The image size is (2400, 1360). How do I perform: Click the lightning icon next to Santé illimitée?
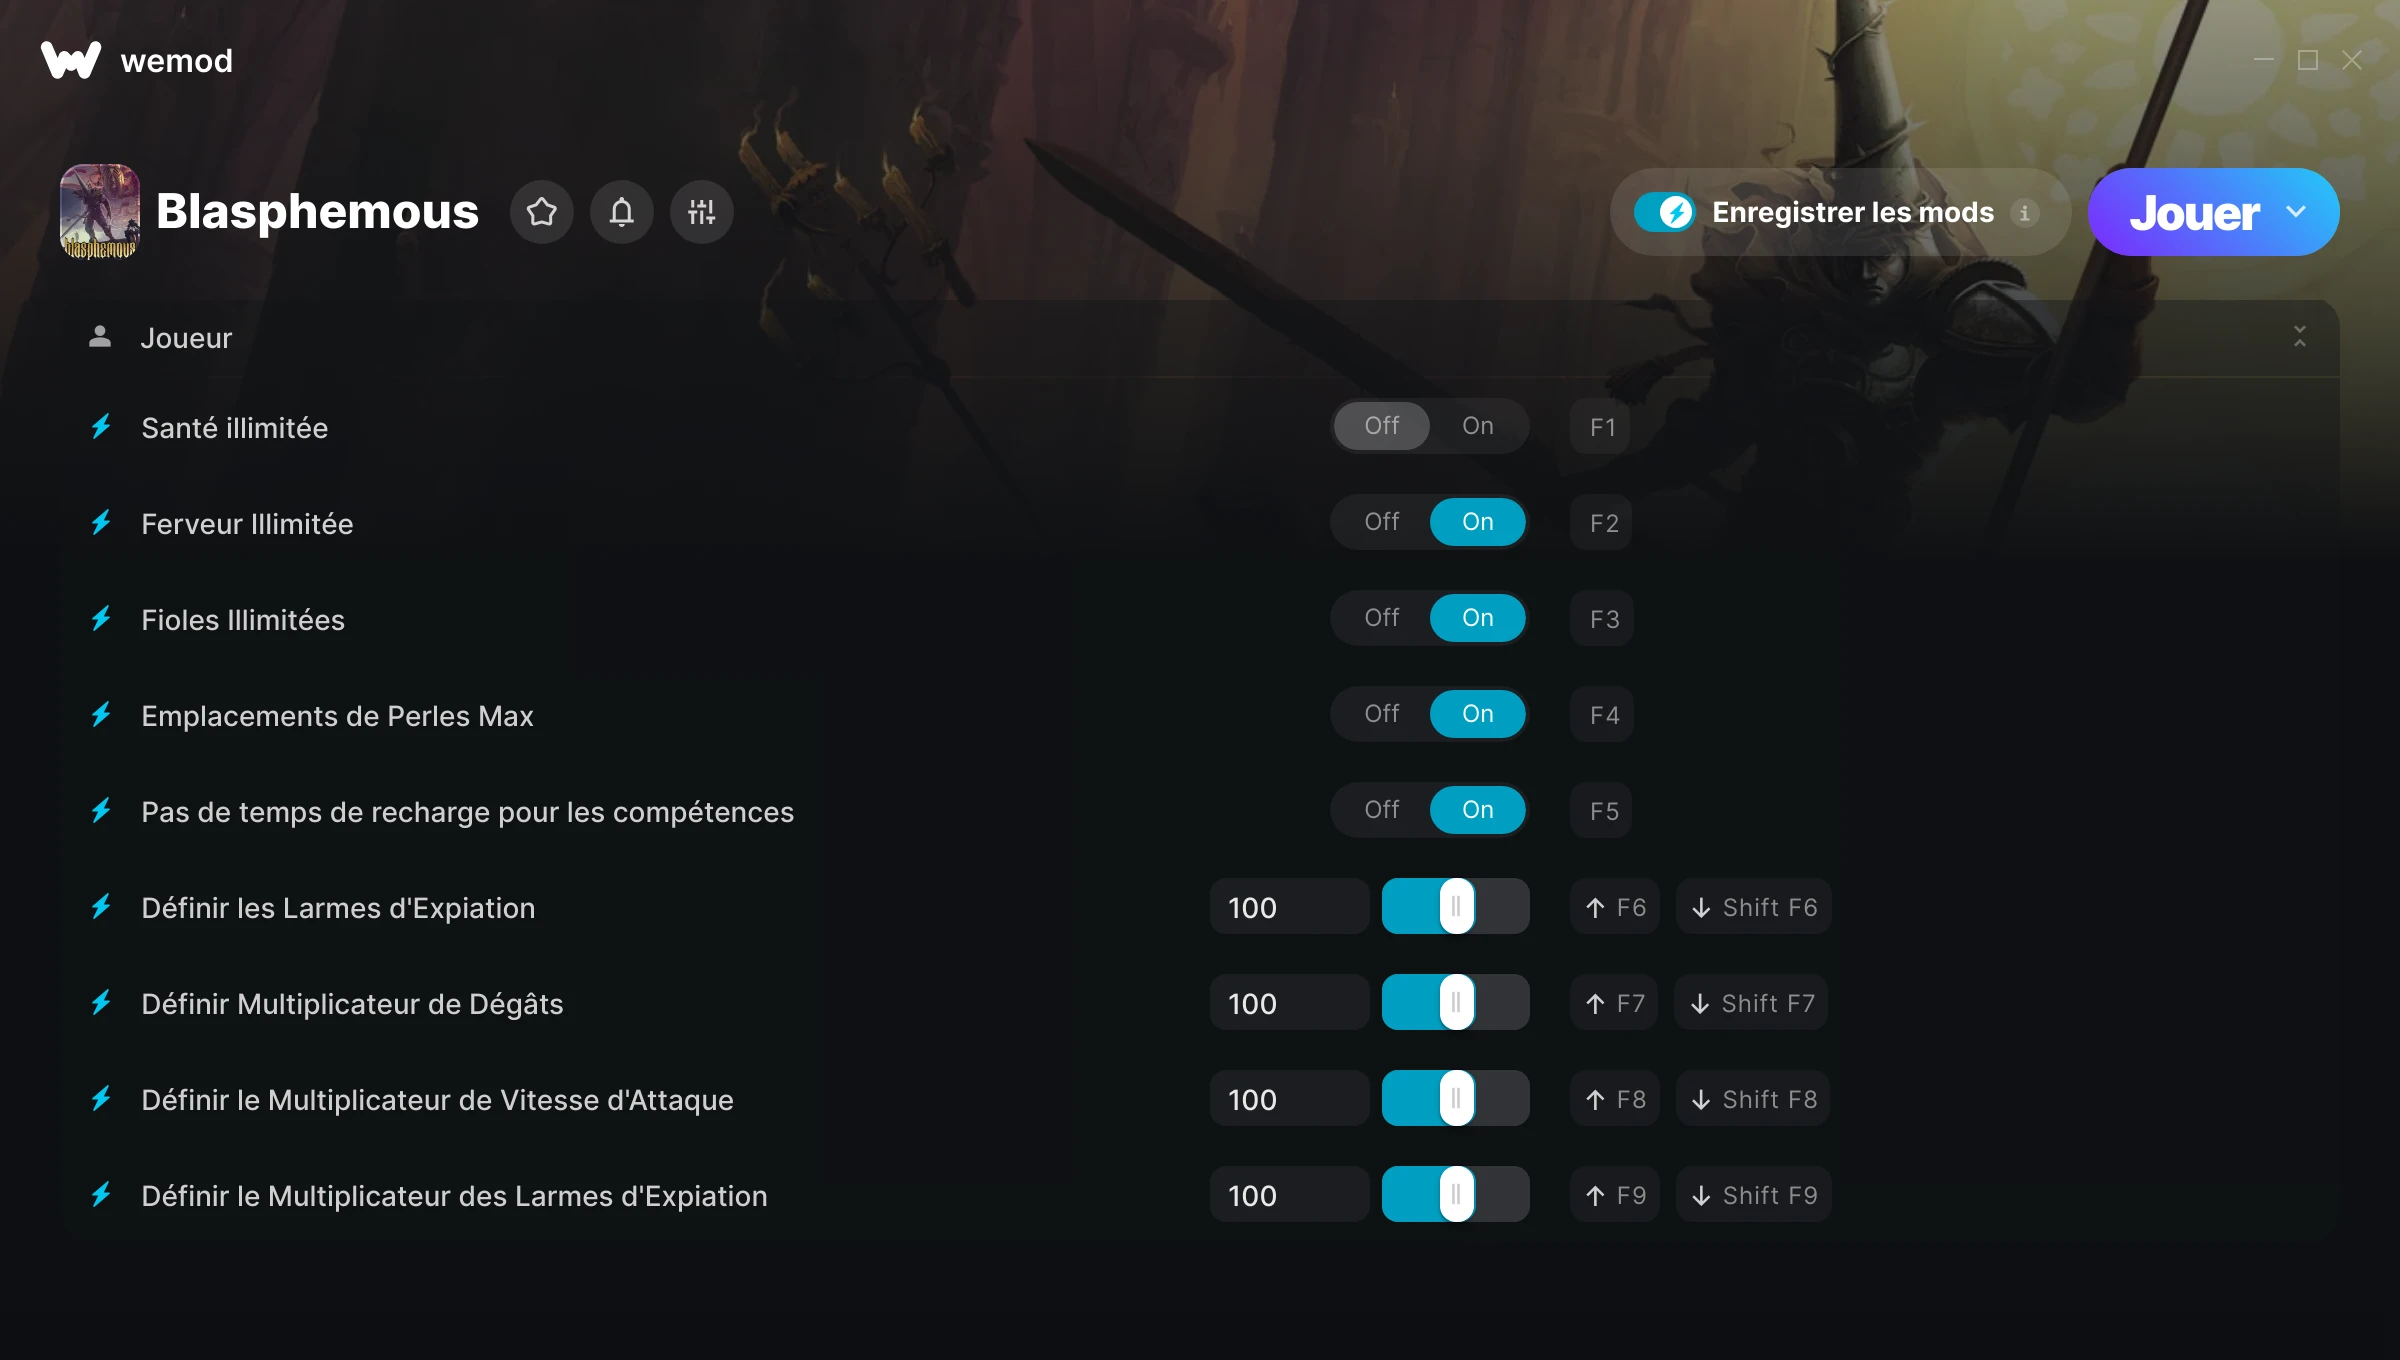[101, 427]
